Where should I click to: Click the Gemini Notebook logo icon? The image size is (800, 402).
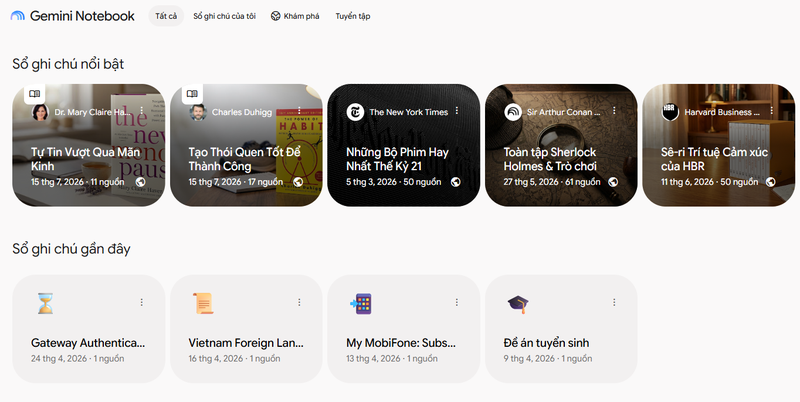click(17, 16)
